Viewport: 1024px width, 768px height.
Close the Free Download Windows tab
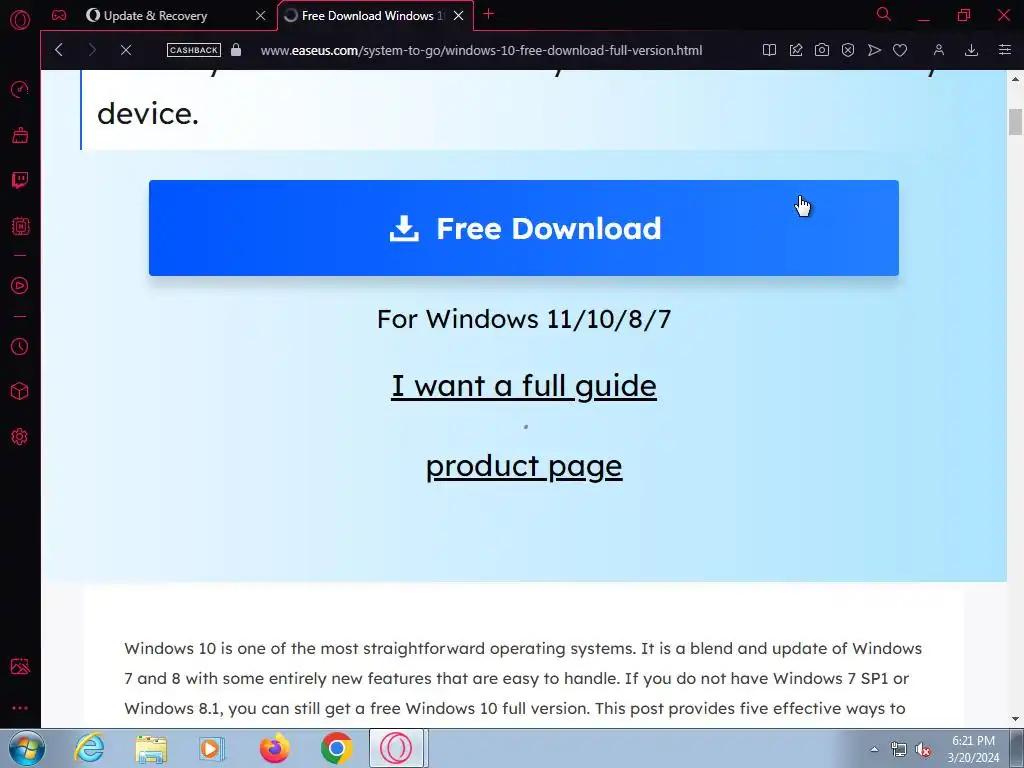(x=458, y=16)
